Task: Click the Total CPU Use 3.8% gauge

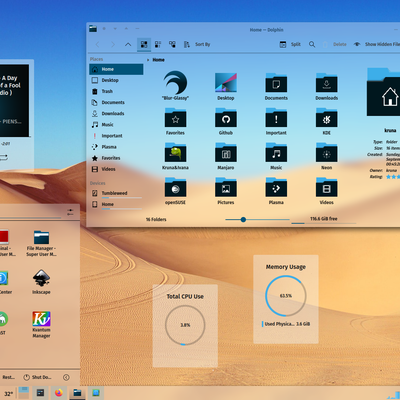Action: (185, 325)
